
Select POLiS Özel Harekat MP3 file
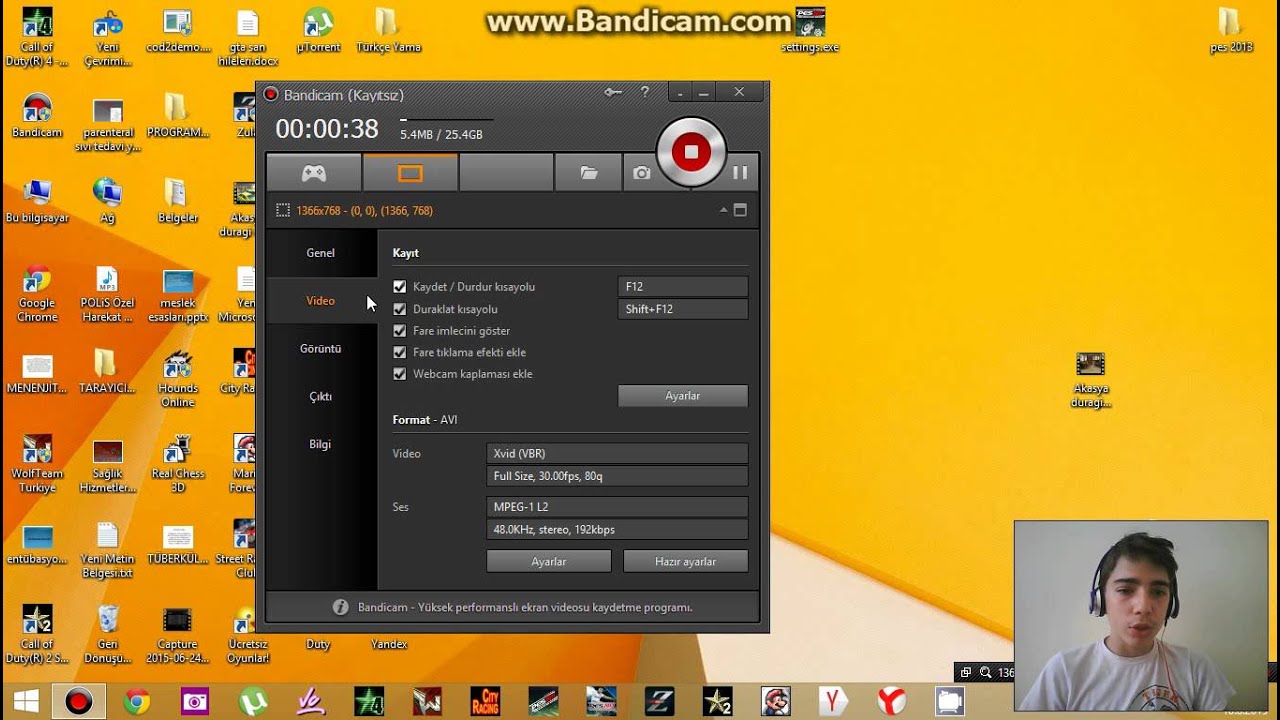107,294
